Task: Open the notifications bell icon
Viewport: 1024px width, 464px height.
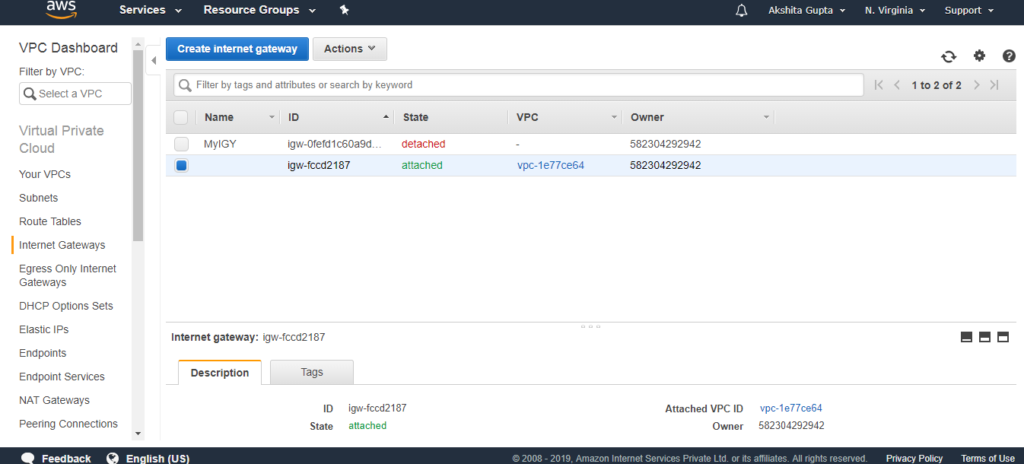Action: click(741, 10)
